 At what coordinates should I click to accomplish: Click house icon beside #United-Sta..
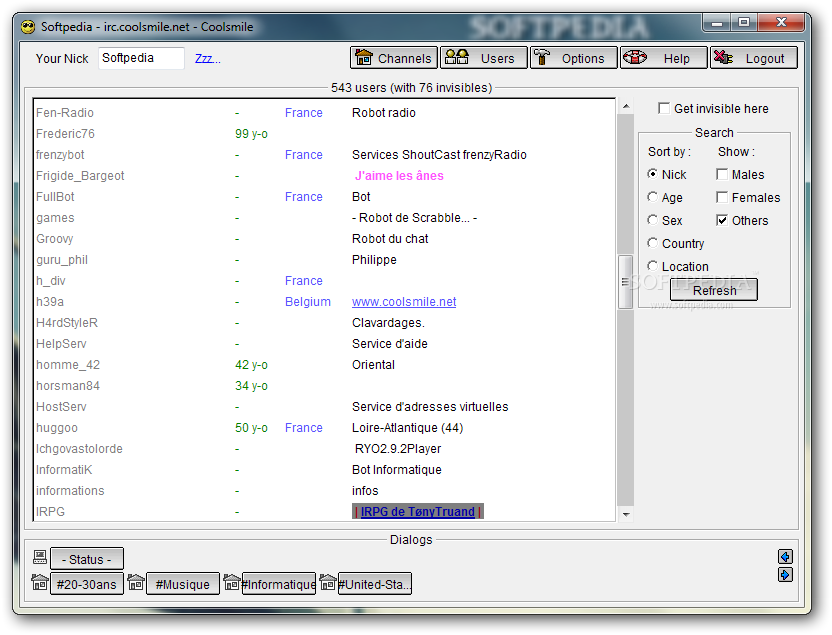(328, 582)
